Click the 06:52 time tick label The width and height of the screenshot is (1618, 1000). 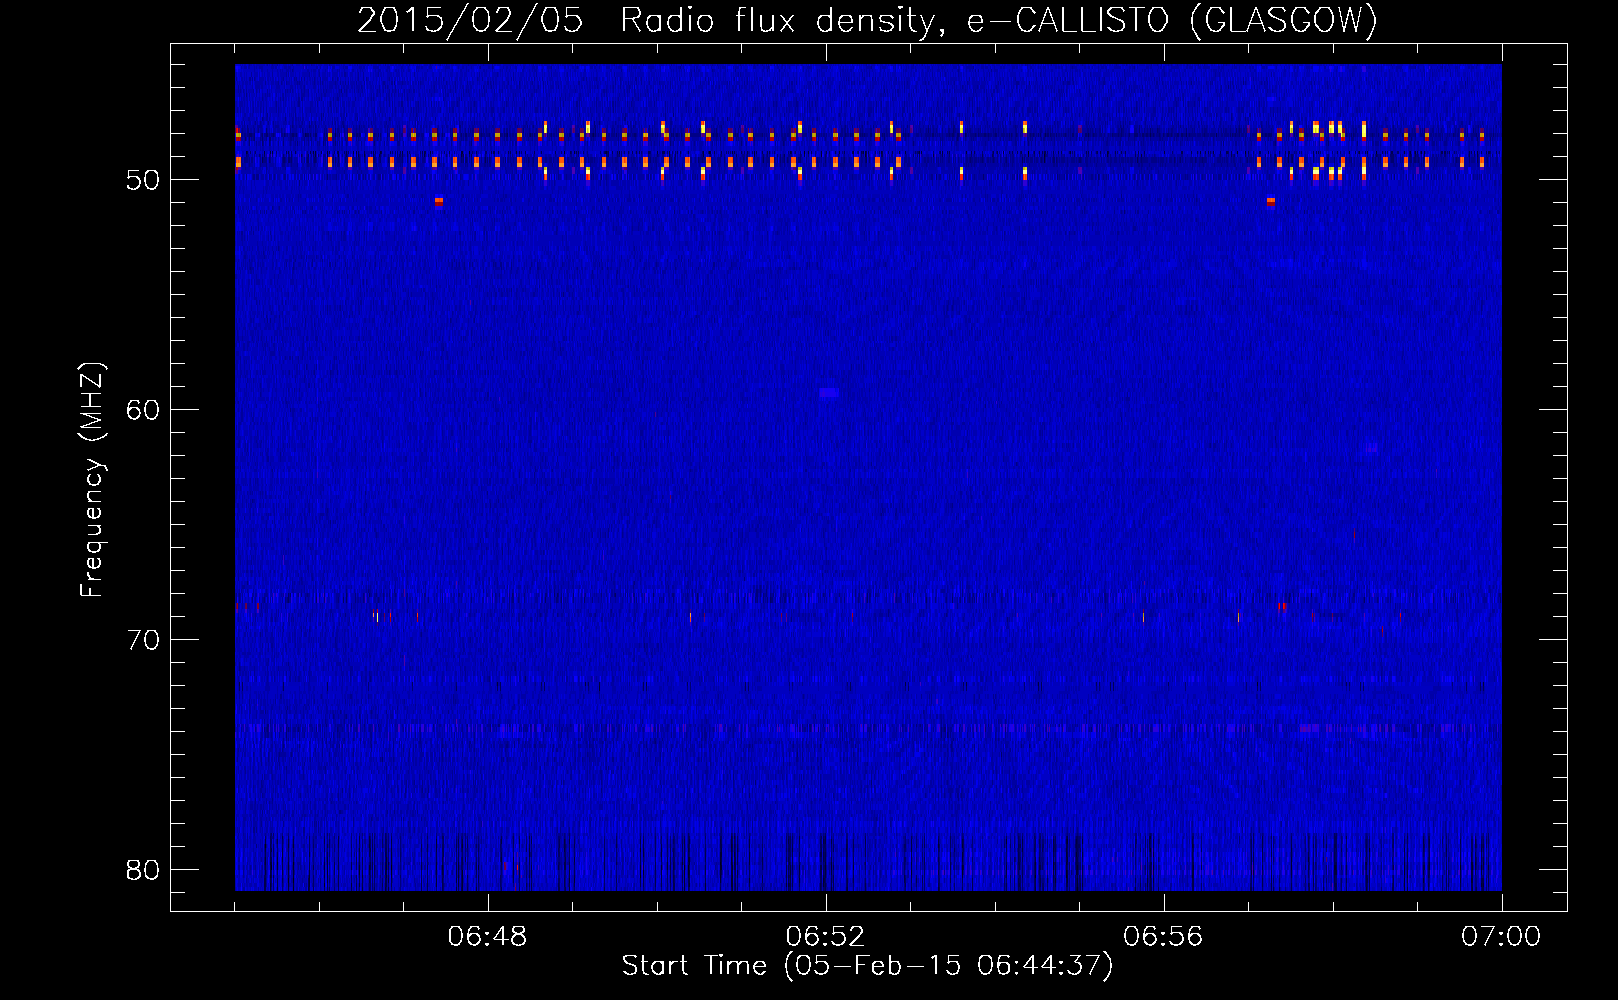(x=825, y=937)
